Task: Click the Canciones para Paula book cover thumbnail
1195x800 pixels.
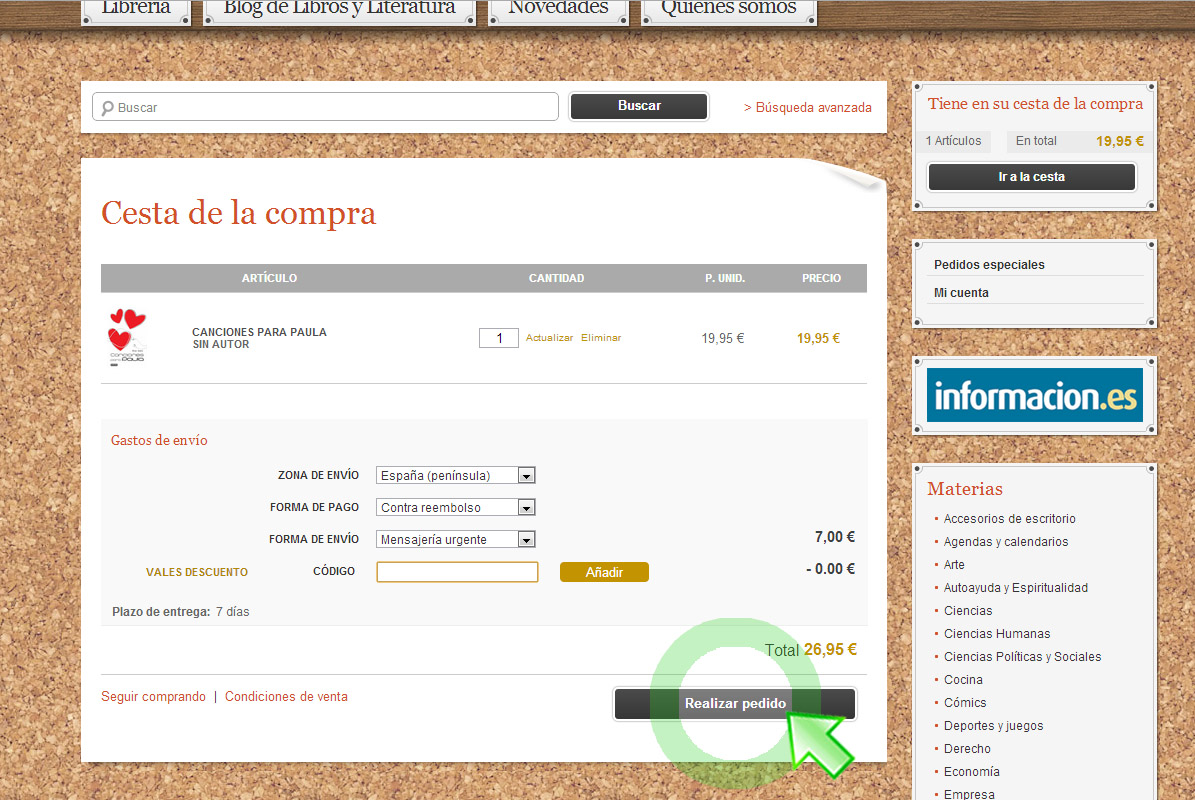Action: click(x=127, y=338)
